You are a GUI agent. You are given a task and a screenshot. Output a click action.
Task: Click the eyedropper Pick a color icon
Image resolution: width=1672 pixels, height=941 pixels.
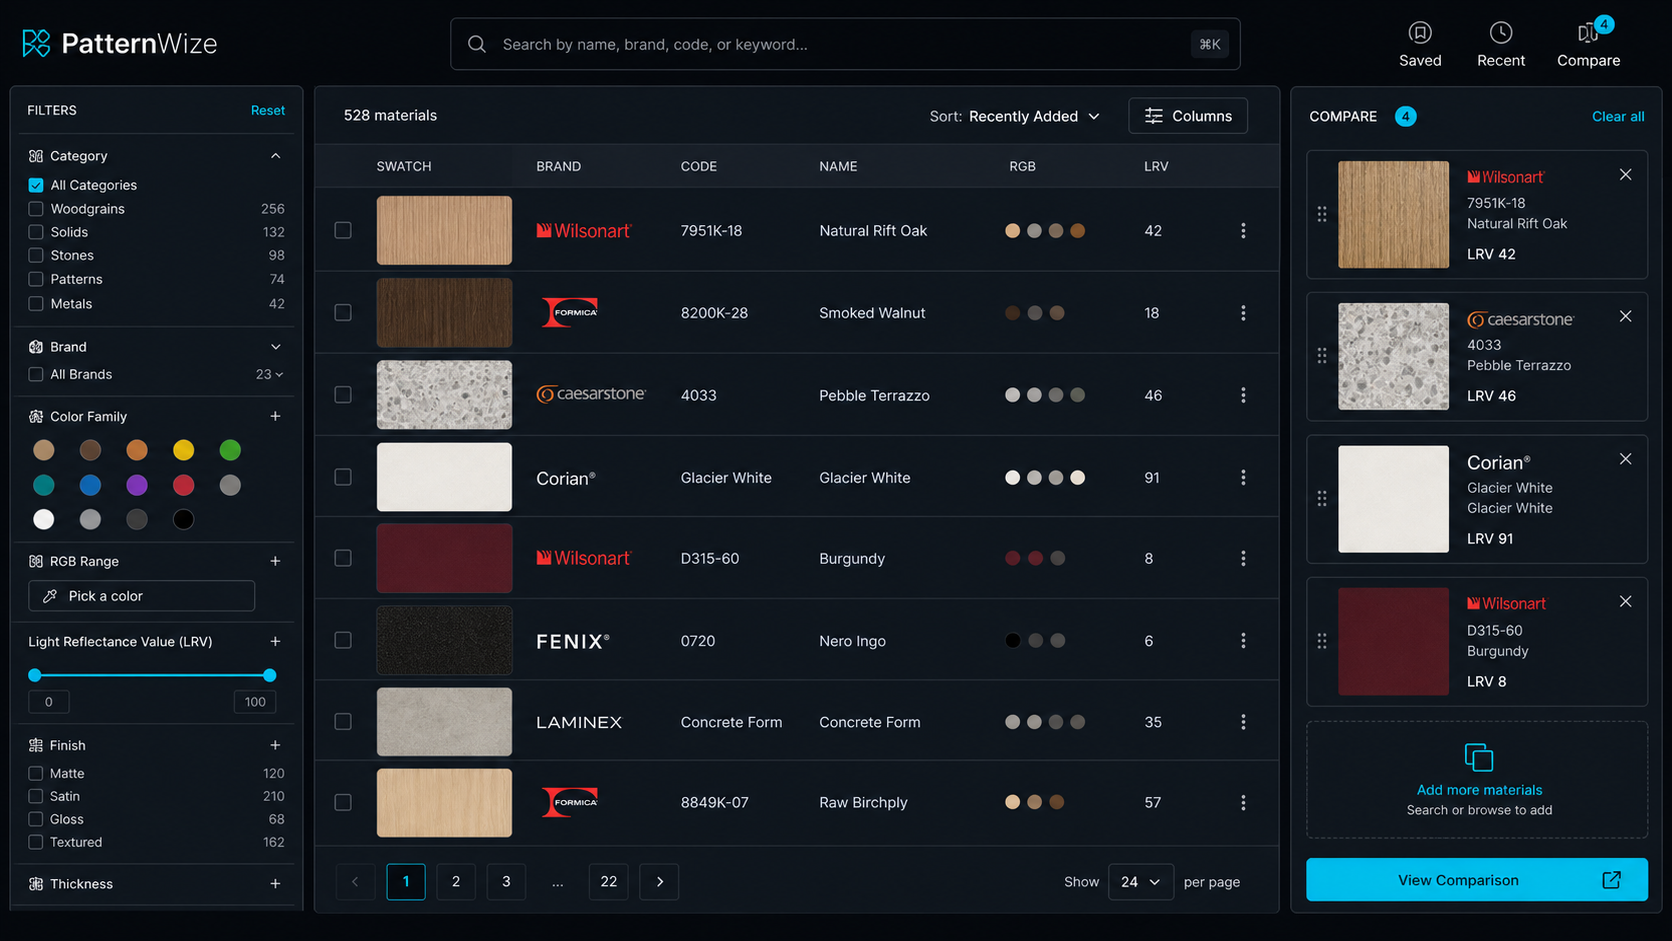click(50, 596)
